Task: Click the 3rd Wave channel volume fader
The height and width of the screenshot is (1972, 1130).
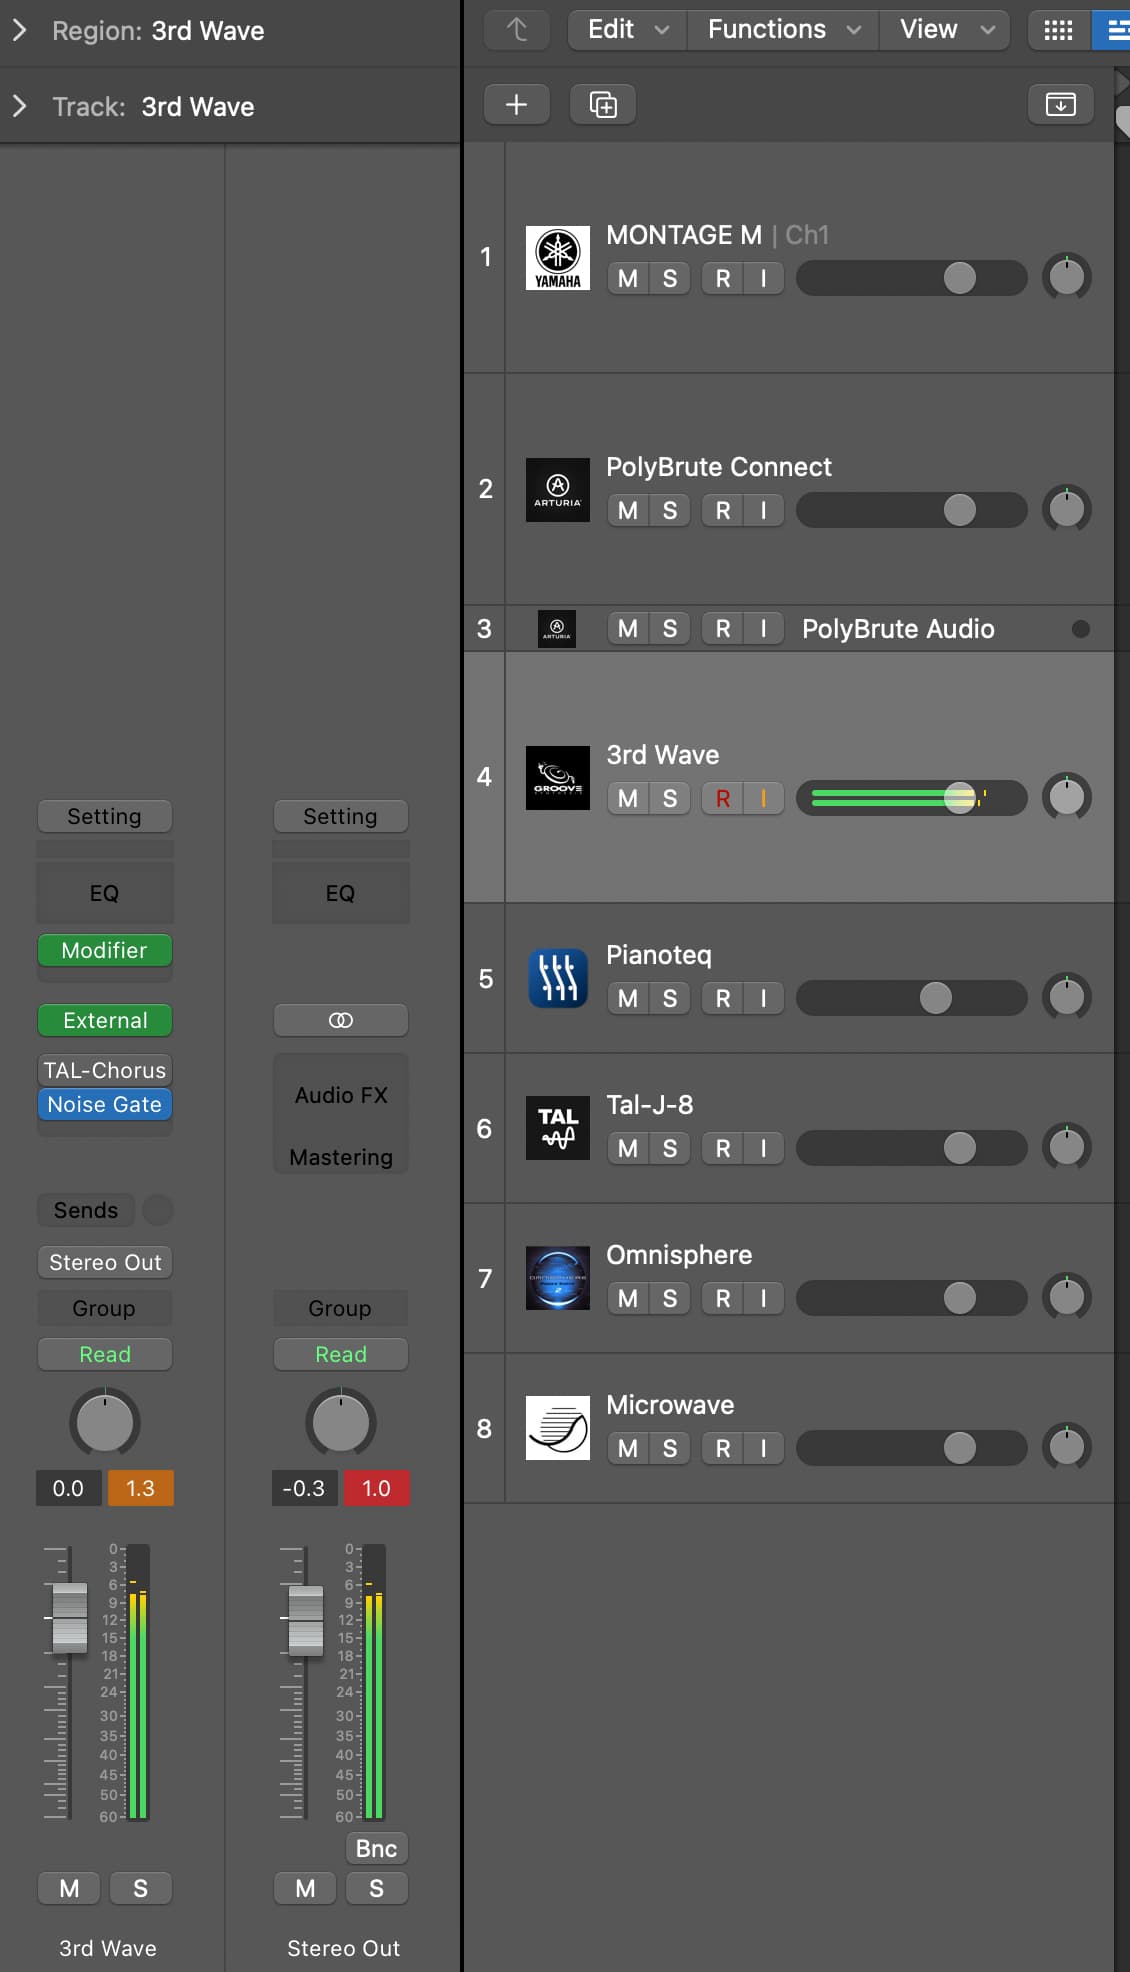Action: [69, 1618]
